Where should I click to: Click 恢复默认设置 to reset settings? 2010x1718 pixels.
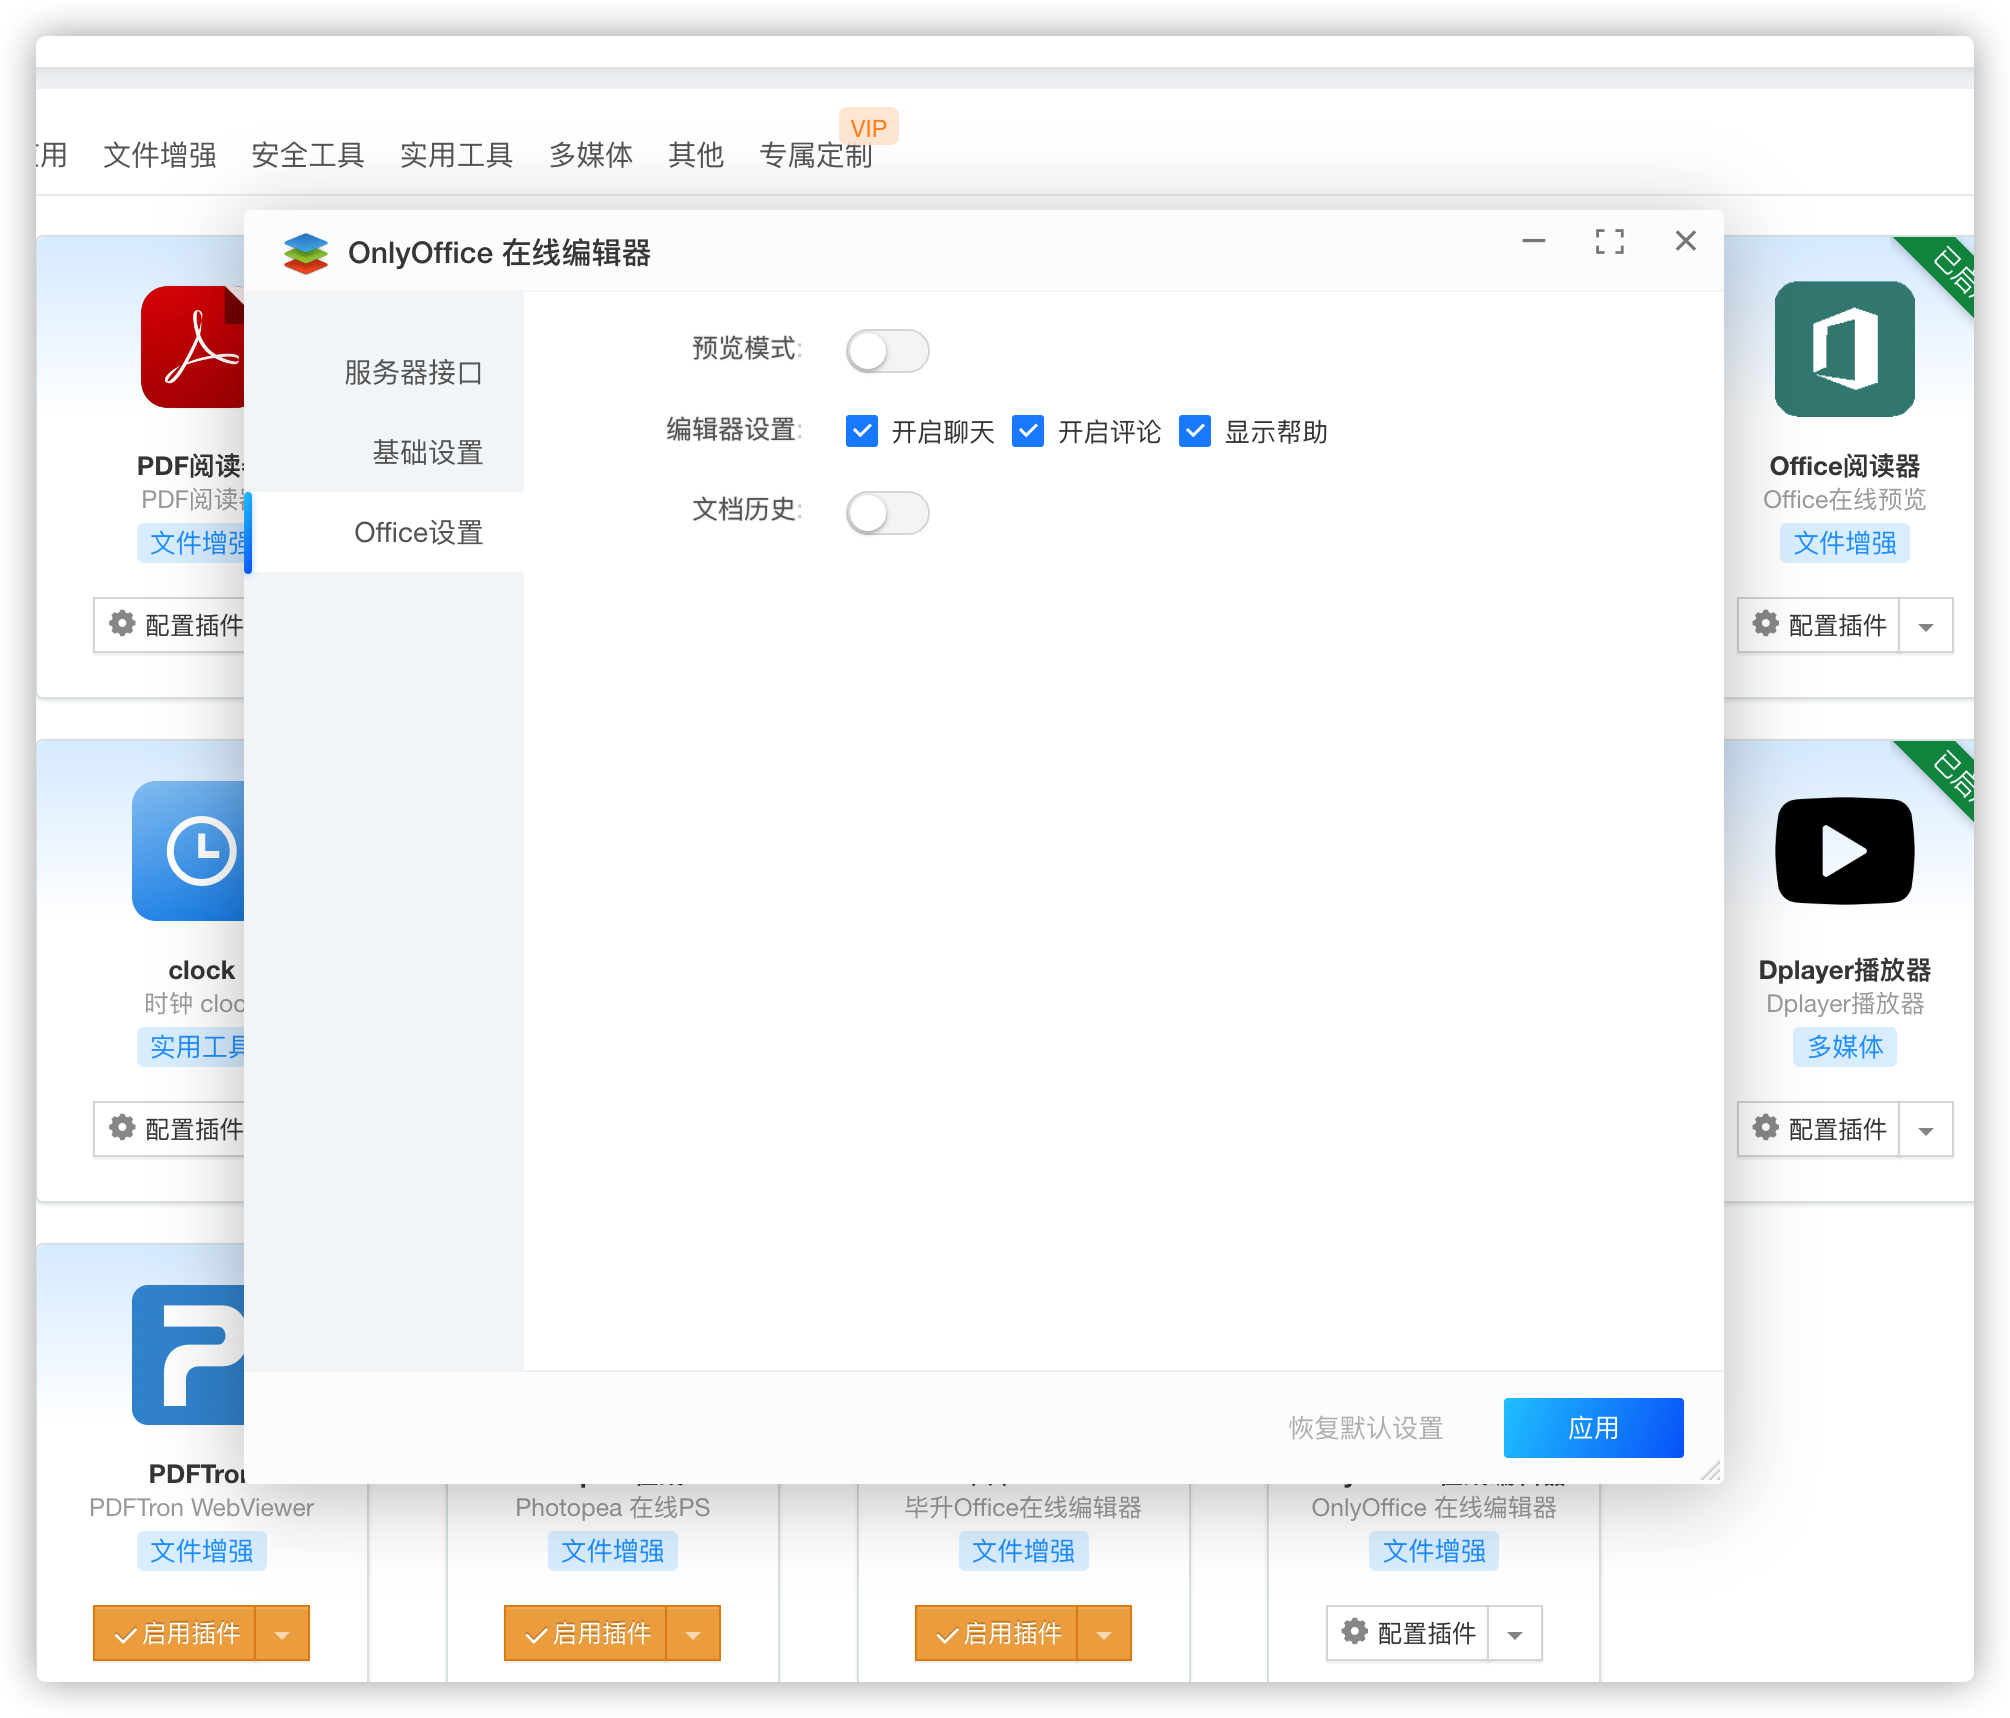tap(1365, 1428)
